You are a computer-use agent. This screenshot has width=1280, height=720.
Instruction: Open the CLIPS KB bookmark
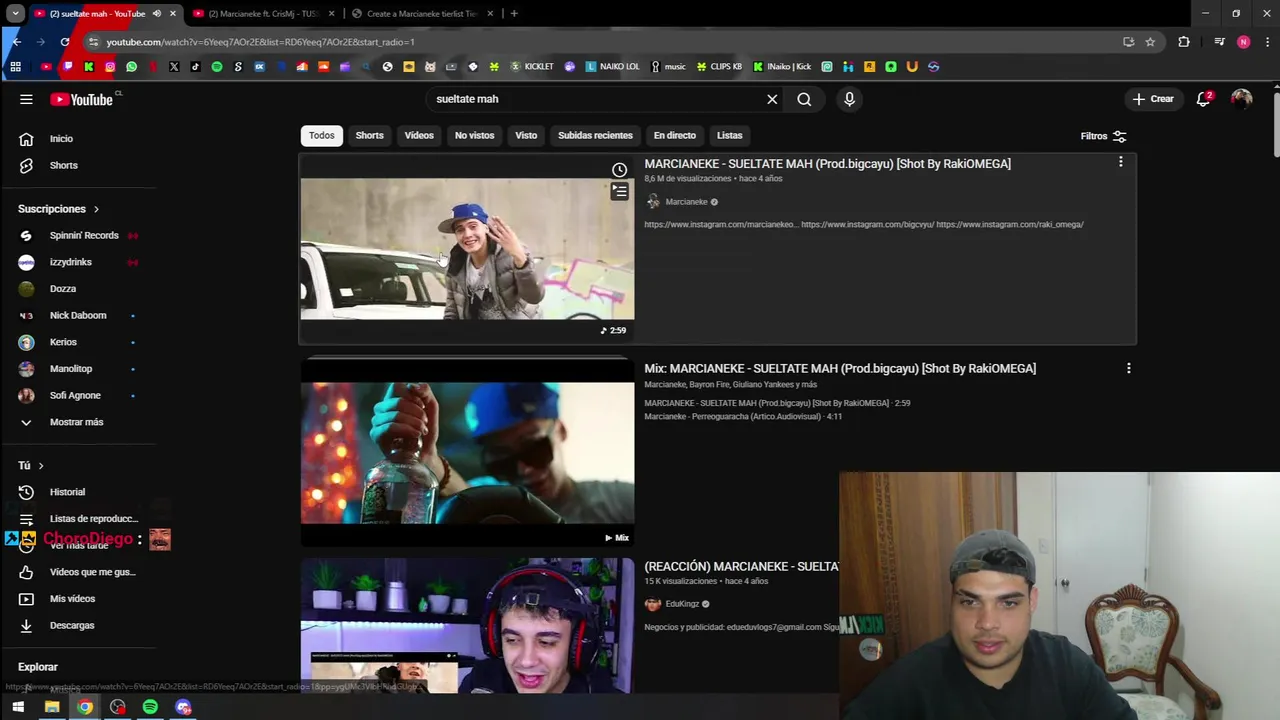coord(719,67)
